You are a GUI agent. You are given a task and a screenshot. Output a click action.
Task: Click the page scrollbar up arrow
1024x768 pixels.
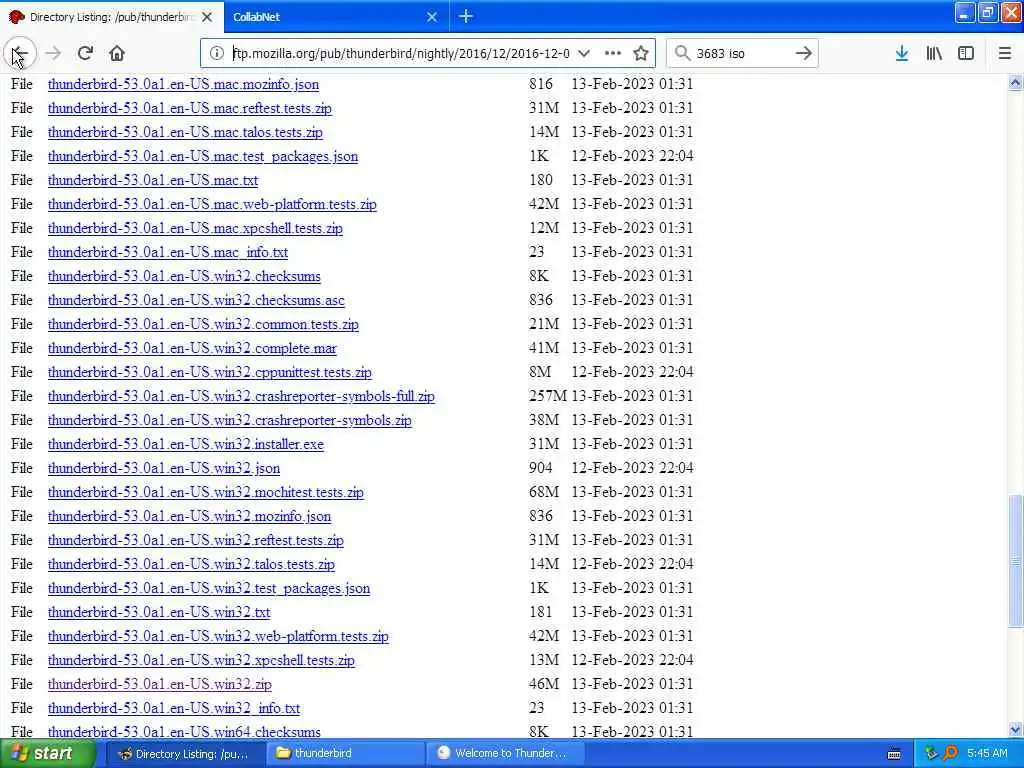(1015, 82)
